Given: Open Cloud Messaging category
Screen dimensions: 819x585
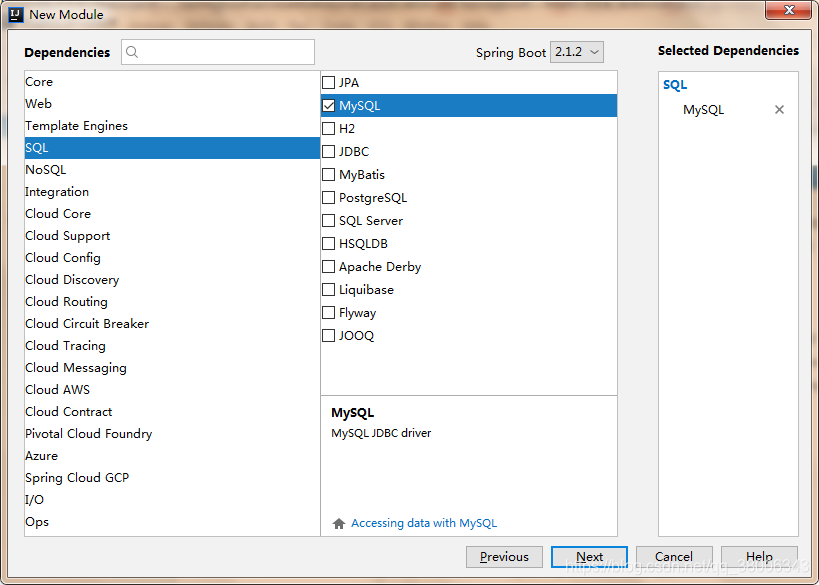Looking at the screenshot, I should pyautogui.click(x=172, y=368).
